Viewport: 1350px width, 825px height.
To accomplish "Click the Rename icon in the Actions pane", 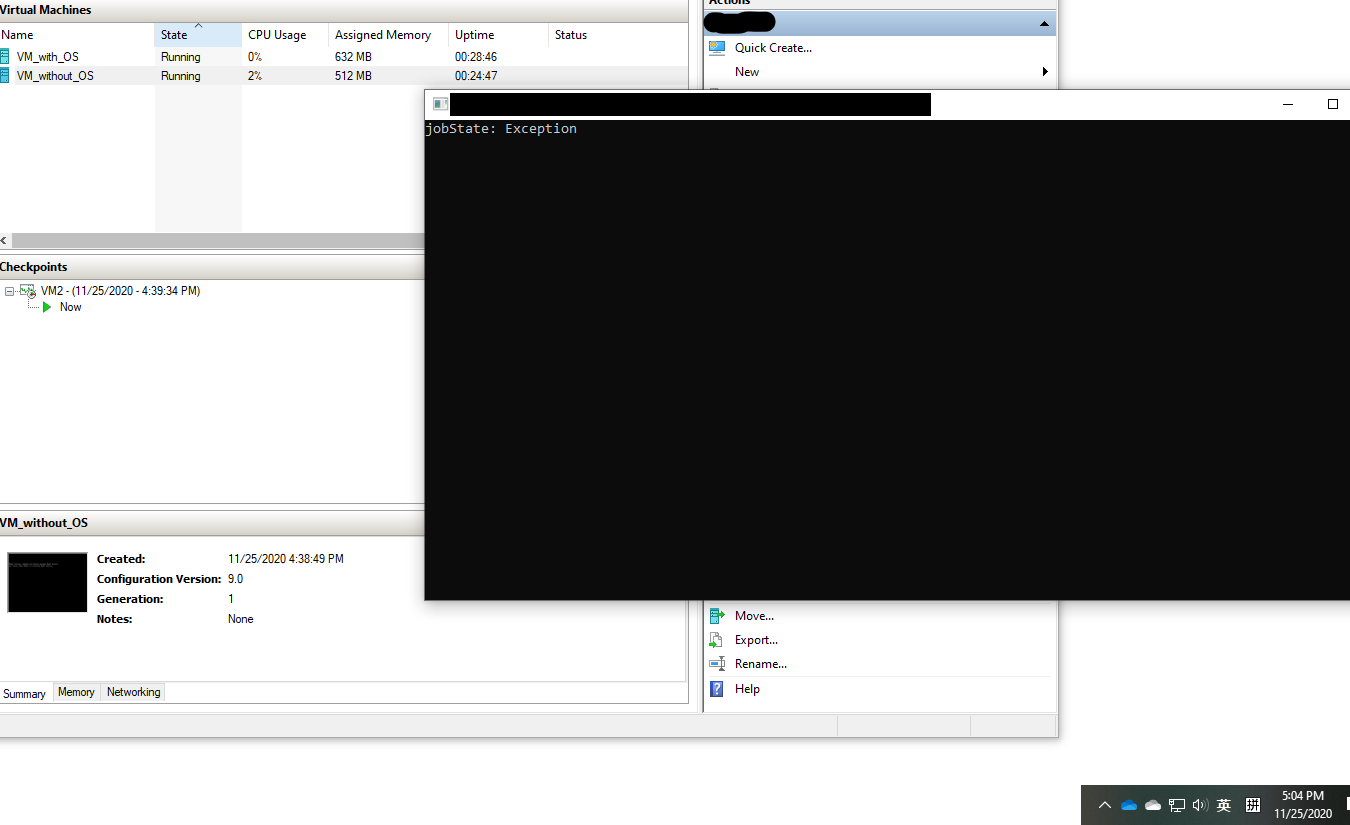I will click(x=717, y=663).
